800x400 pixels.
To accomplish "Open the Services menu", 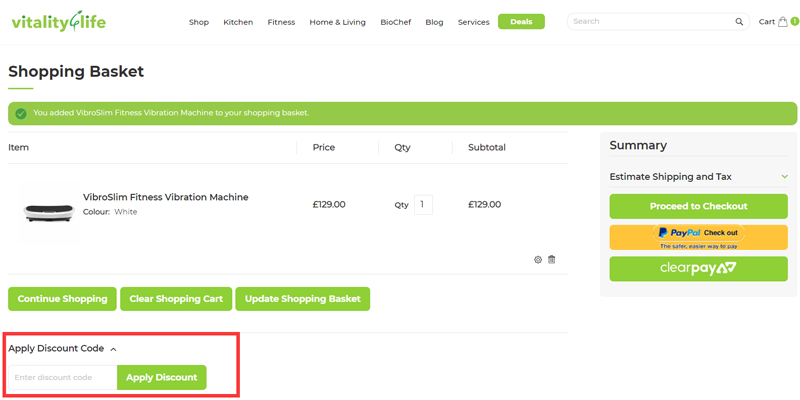I will (473, 22).
